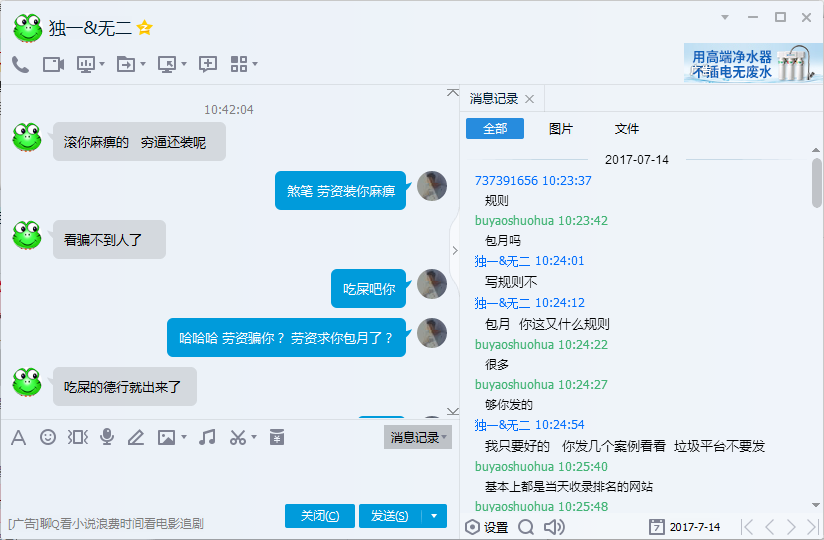Viewport: 824px width, 540px height.
Task: Expand the screenshot options dropdown arrow
Action: click(x=254, y=437)
